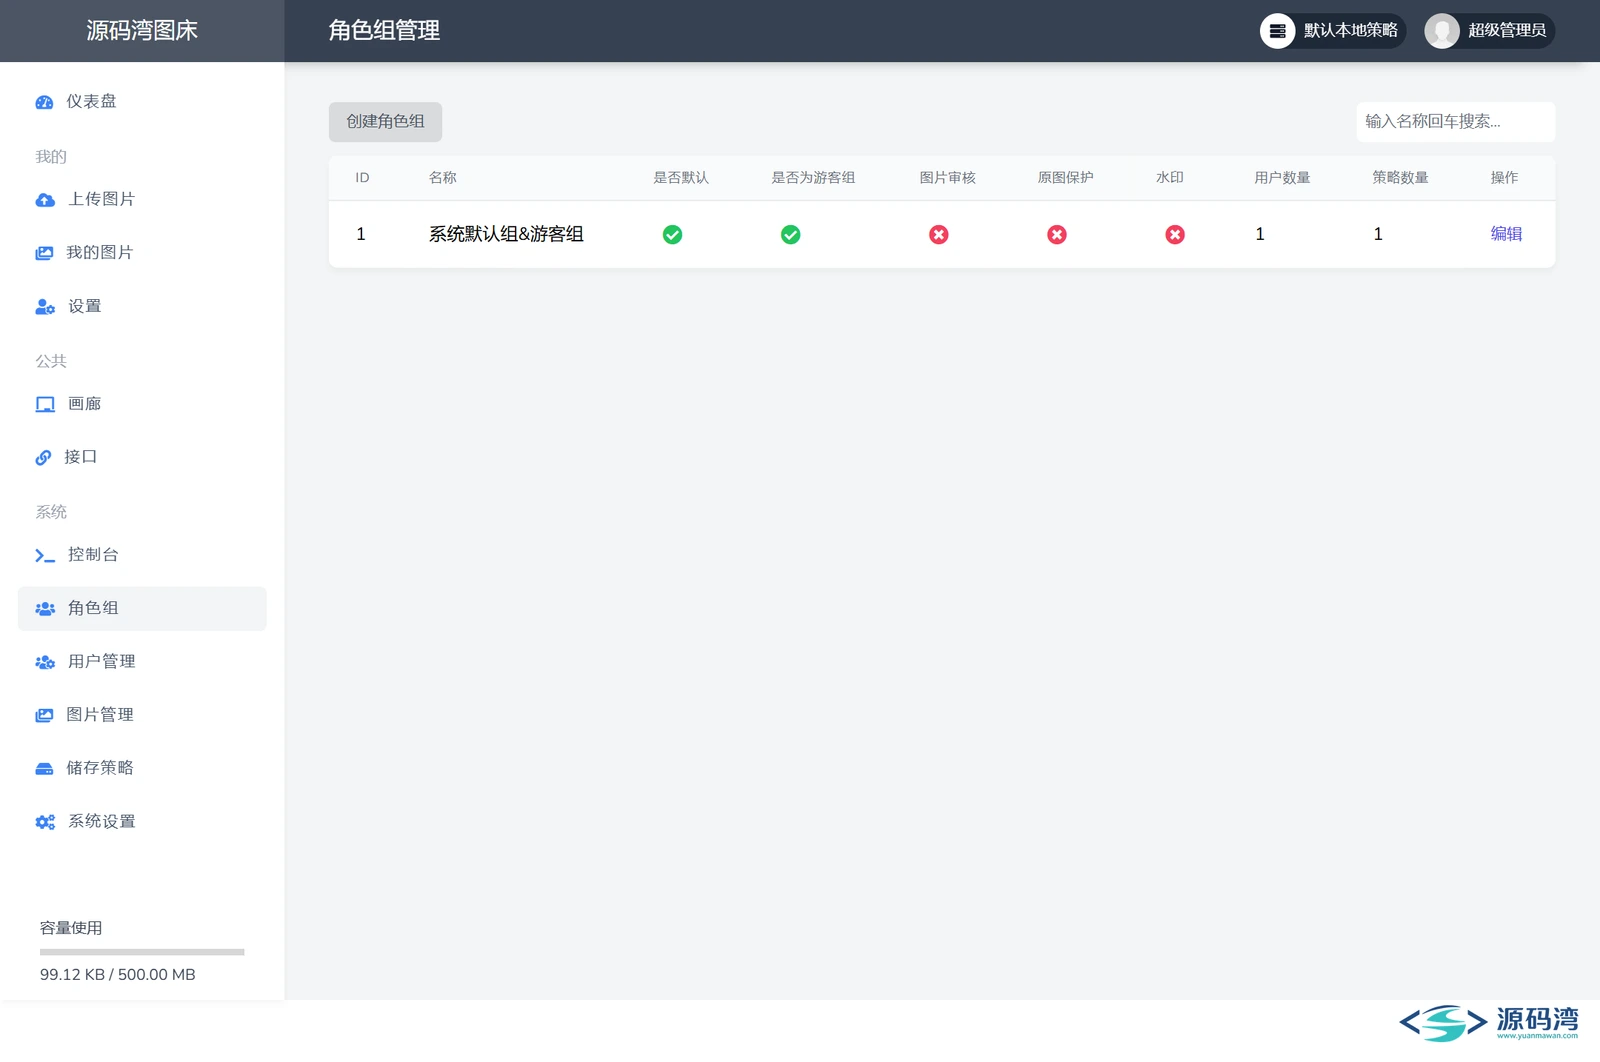
Task: Click the 仪表盘 dashboard gauge icon
Action: 44,102
